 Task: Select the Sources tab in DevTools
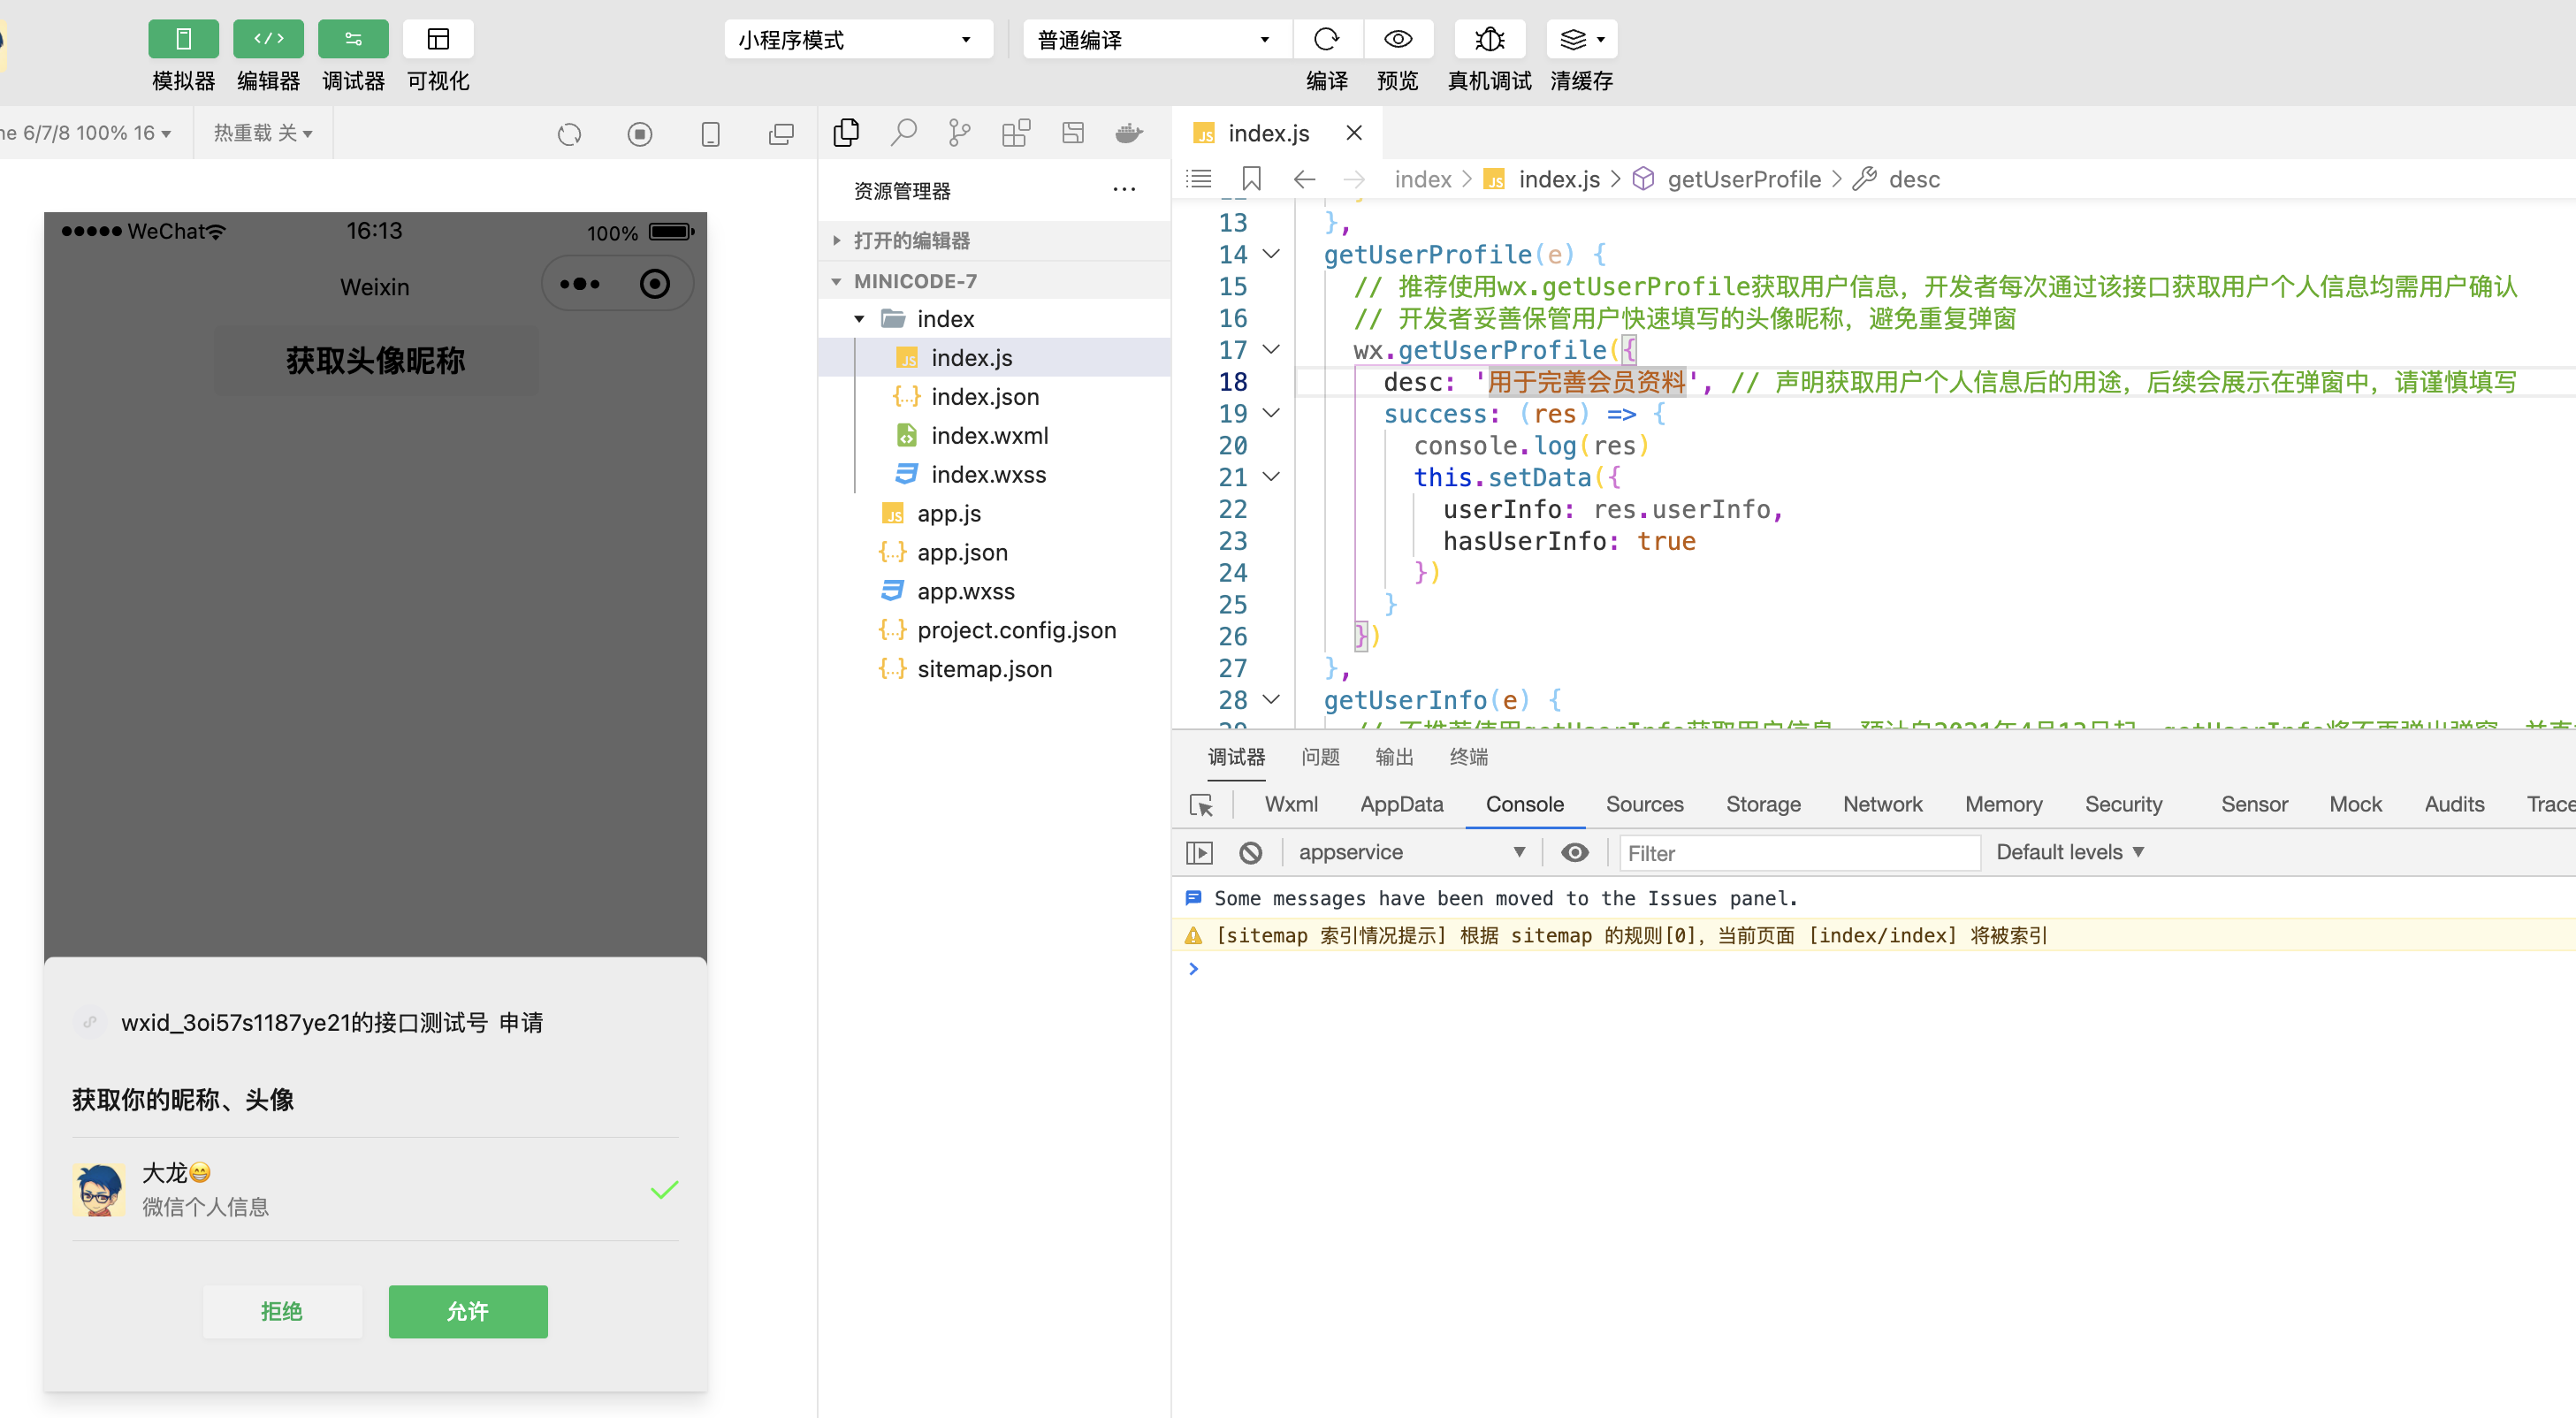pyautogui.click(x=1644, y=804)
